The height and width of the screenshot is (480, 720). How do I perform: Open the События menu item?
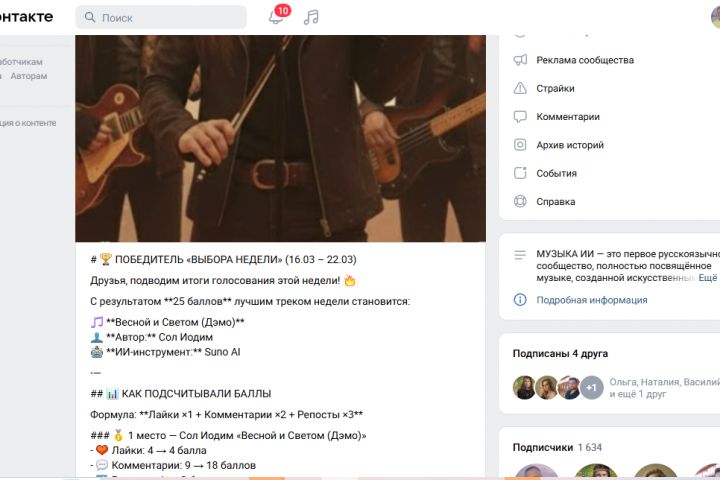pos(557,174)
